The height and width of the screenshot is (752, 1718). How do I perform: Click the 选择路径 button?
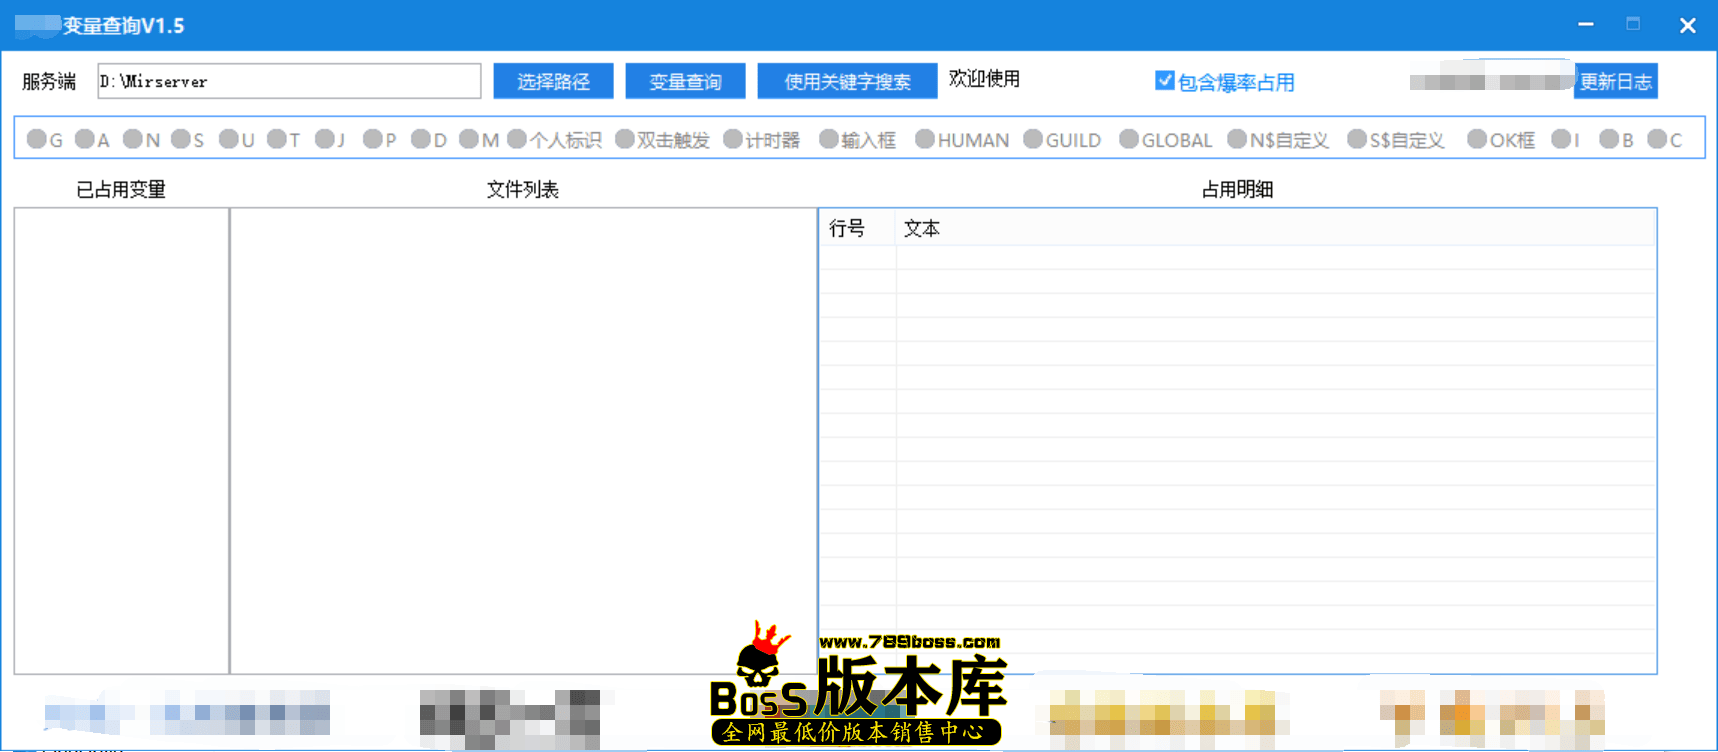click(553, 81)
